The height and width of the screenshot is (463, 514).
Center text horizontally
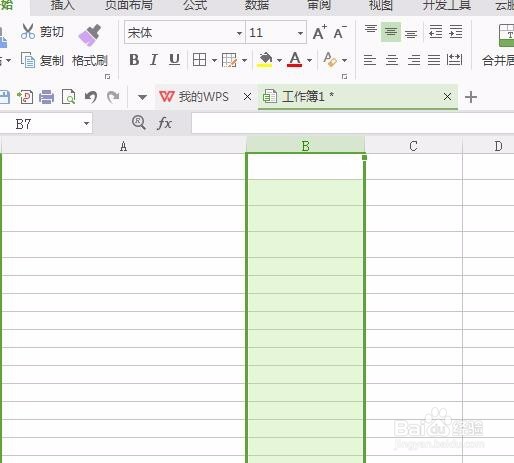(x=392, y=60)
